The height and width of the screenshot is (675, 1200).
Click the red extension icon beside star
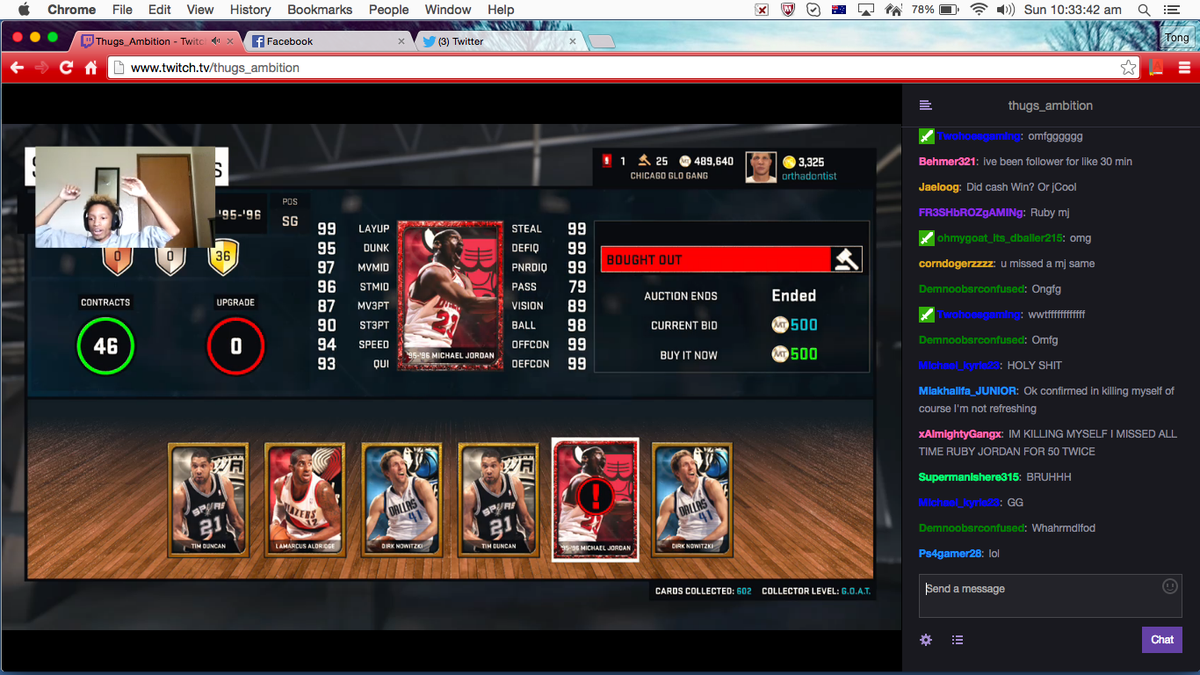click(x=1156, y=68)
